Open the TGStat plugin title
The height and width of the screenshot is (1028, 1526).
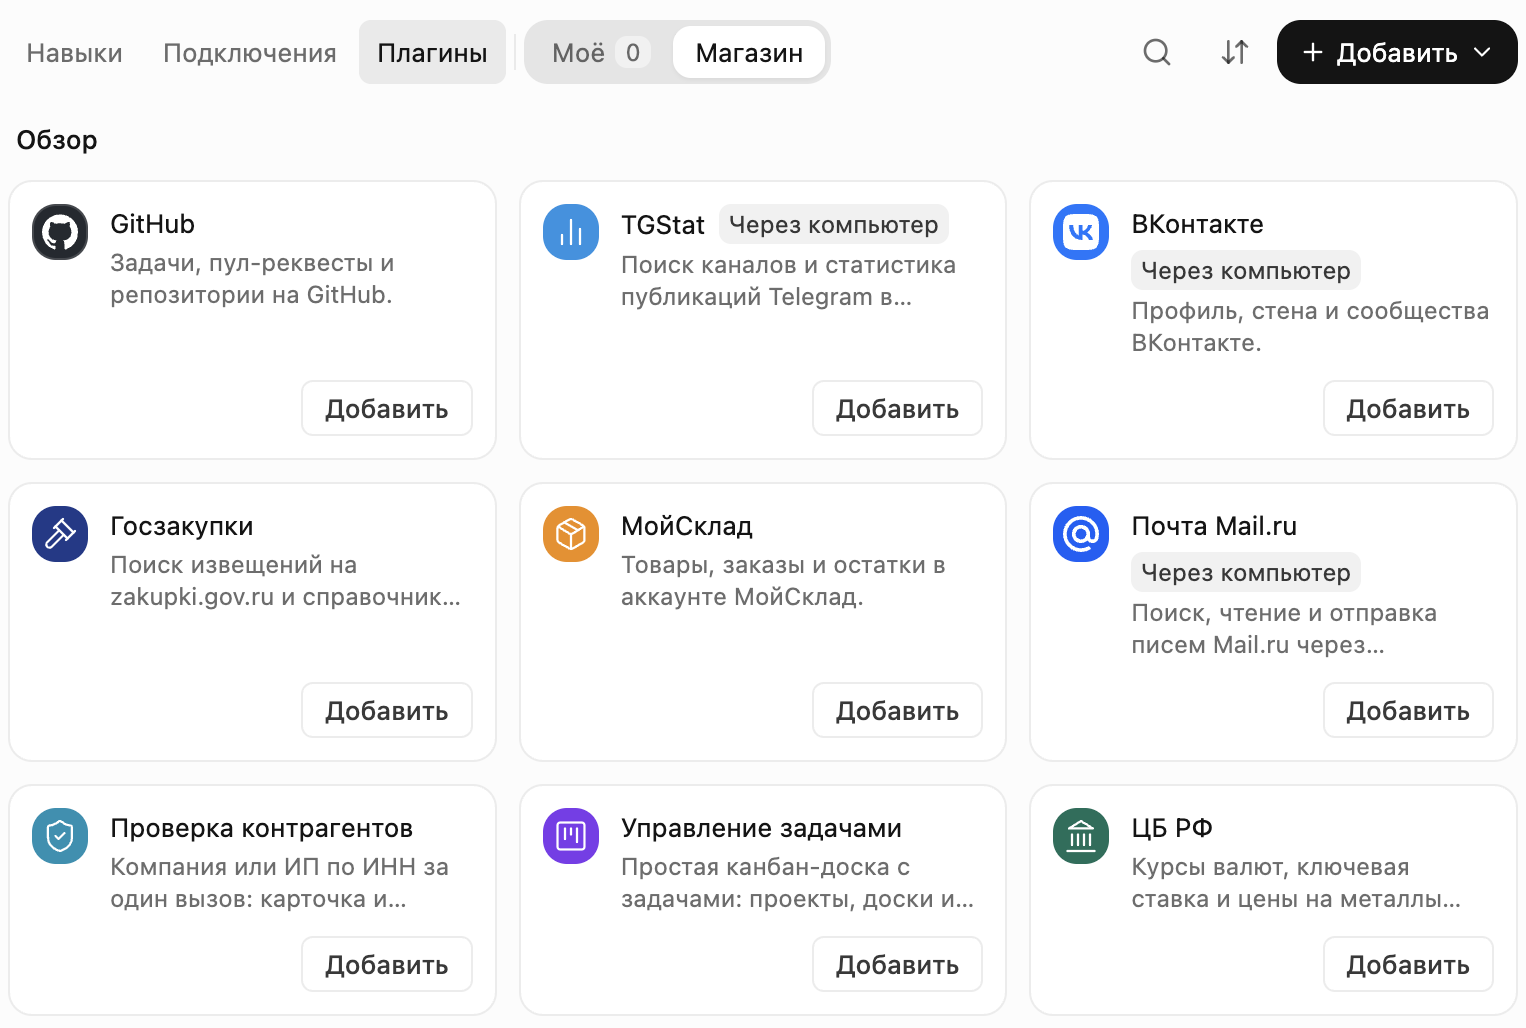[x=663, y=225]
